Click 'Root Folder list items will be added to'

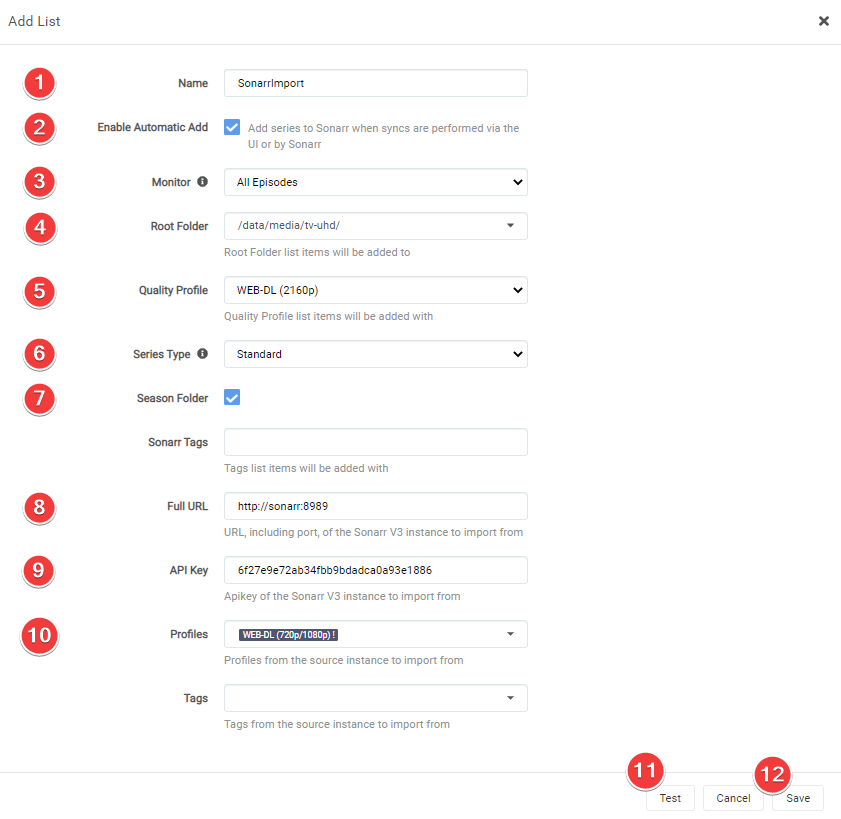tap(317, 252)
